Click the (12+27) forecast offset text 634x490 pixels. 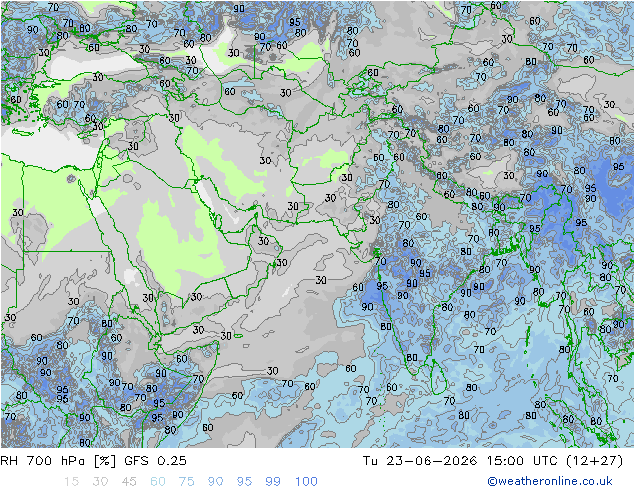595,460
